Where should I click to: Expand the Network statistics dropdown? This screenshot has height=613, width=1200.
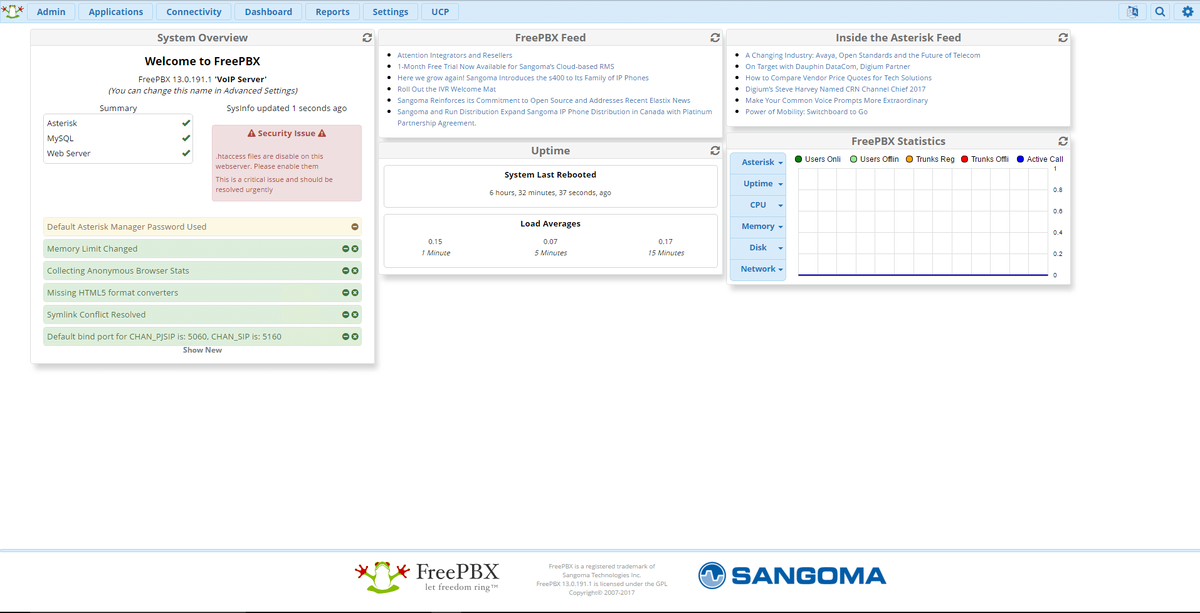[758, 269]
